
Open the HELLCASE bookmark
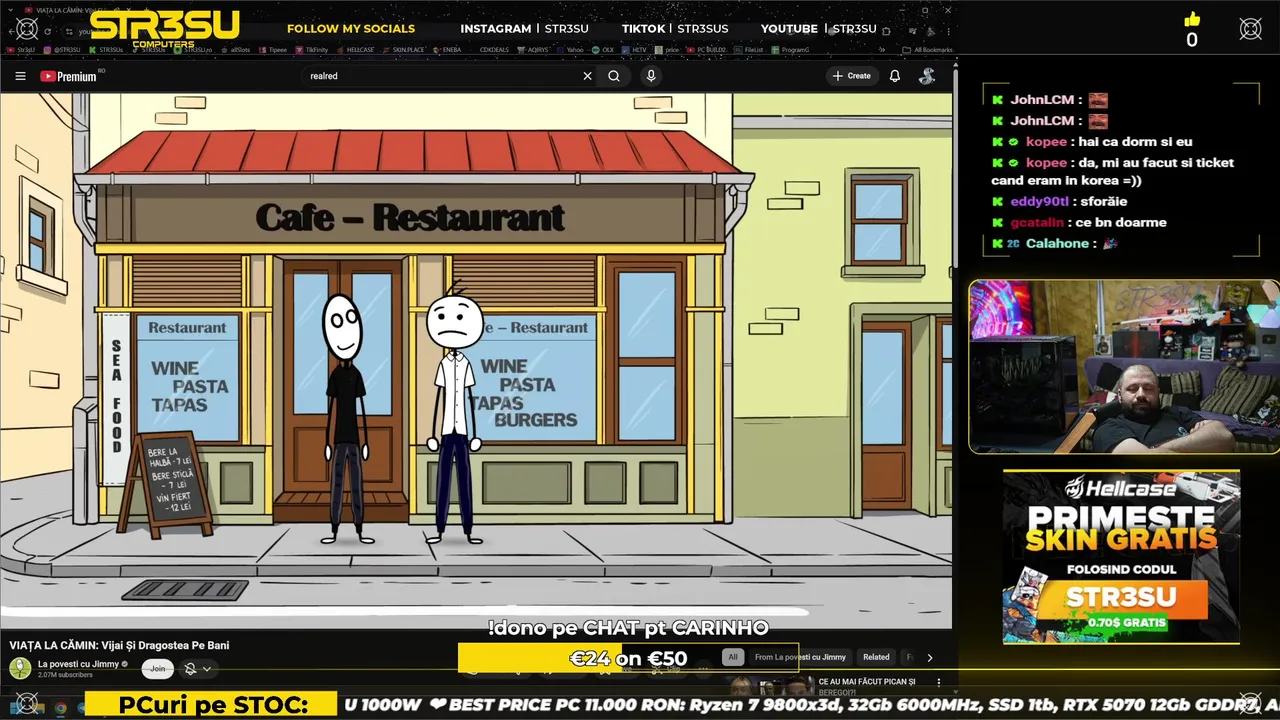(356, 49)
